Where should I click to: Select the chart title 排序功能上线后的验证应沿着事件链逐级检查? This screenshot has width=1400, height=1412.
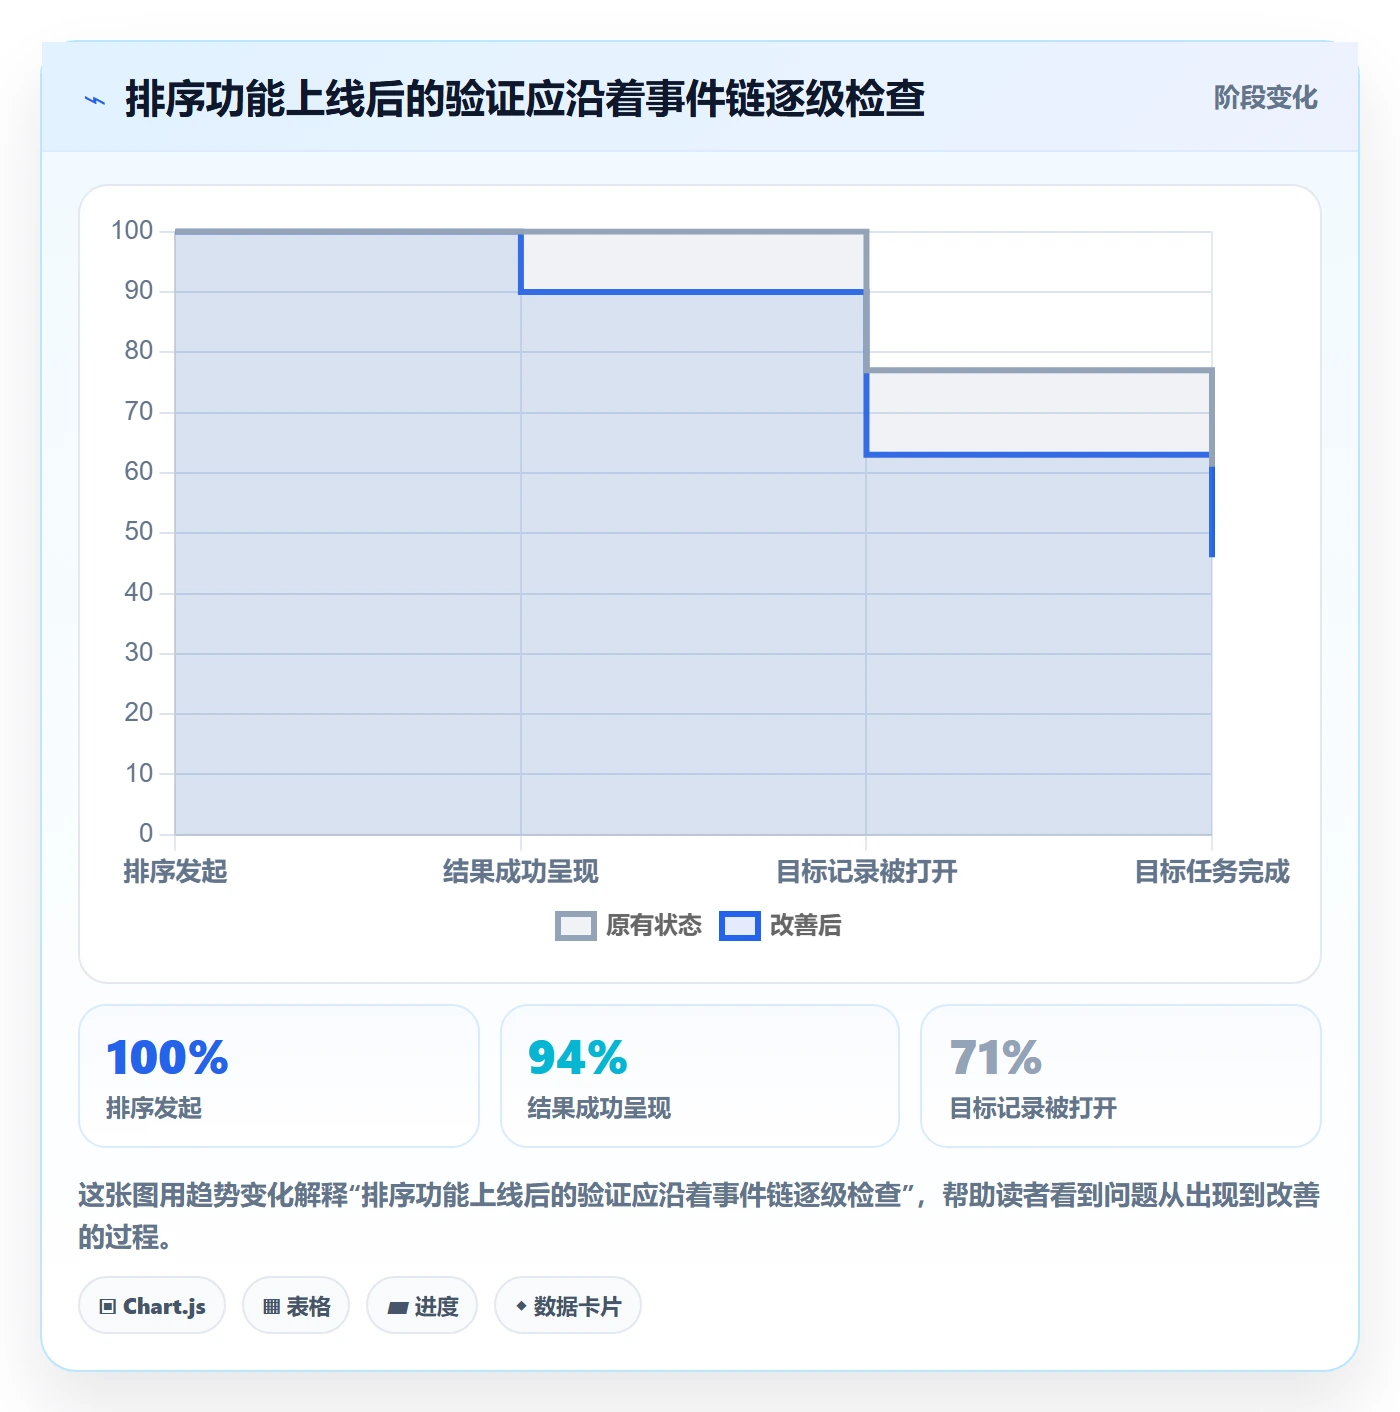525,99
